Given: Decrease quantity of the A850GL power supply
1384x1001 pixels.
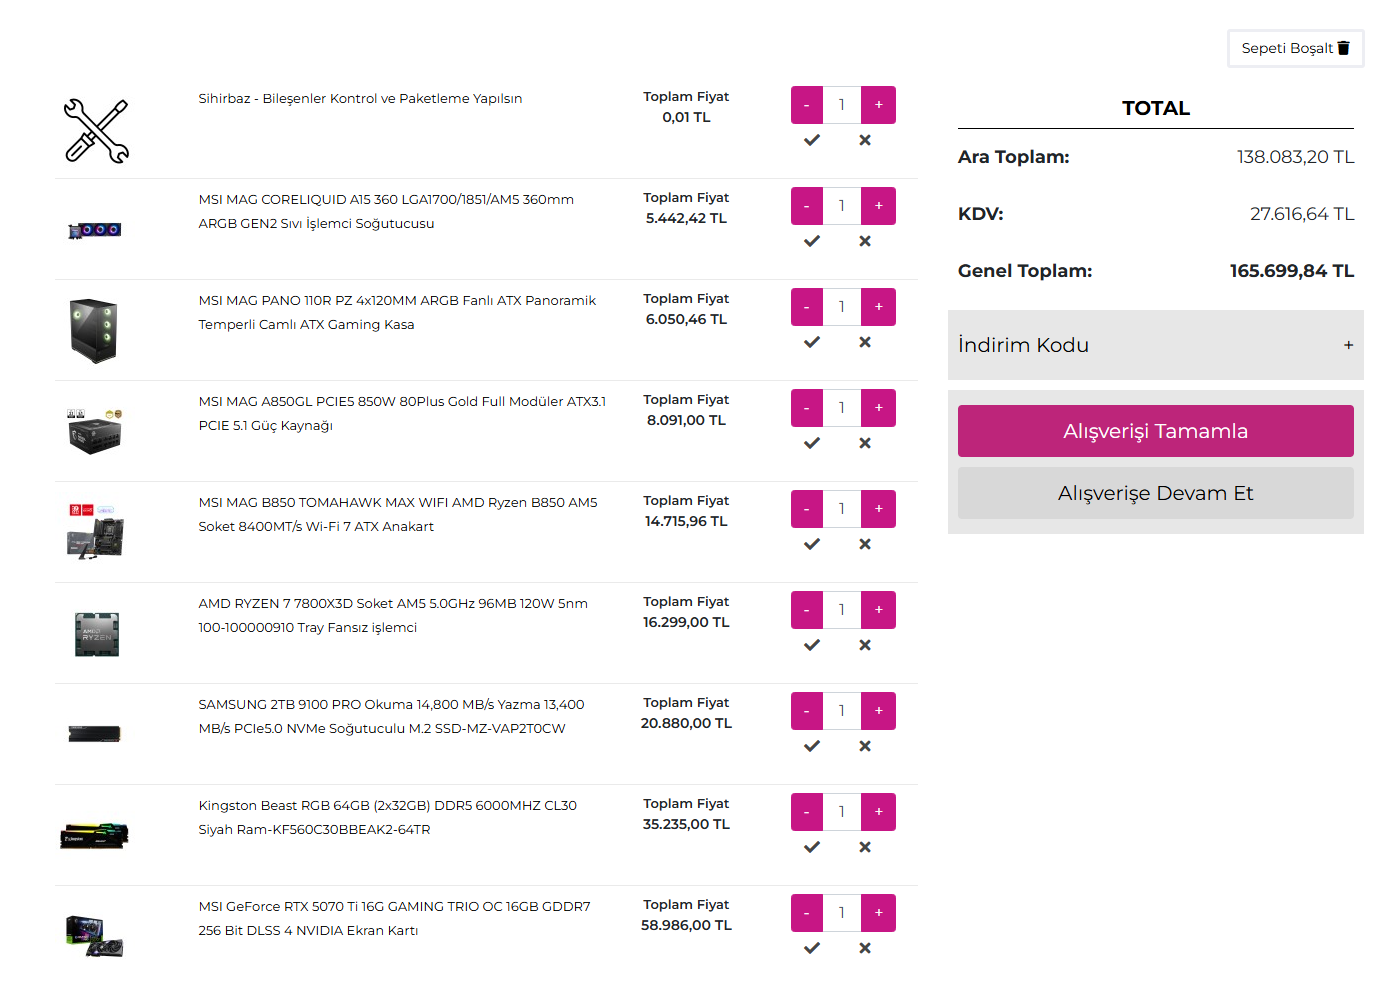Looking at the screenshot, I should pos(807,408).
